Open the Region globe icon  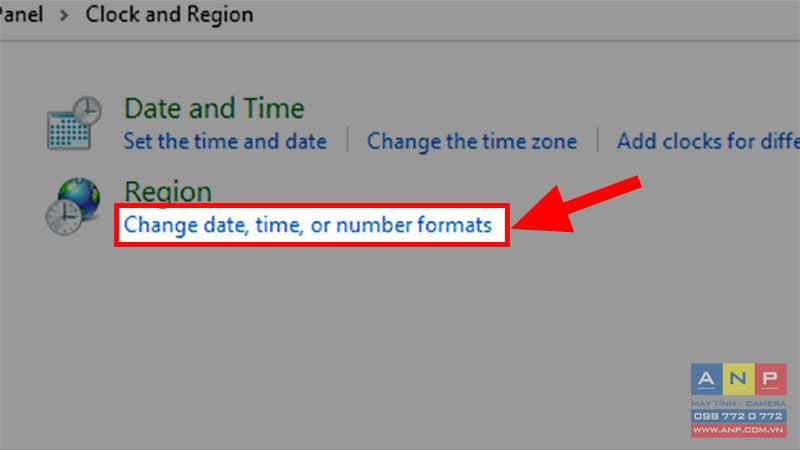click(73, 206)
